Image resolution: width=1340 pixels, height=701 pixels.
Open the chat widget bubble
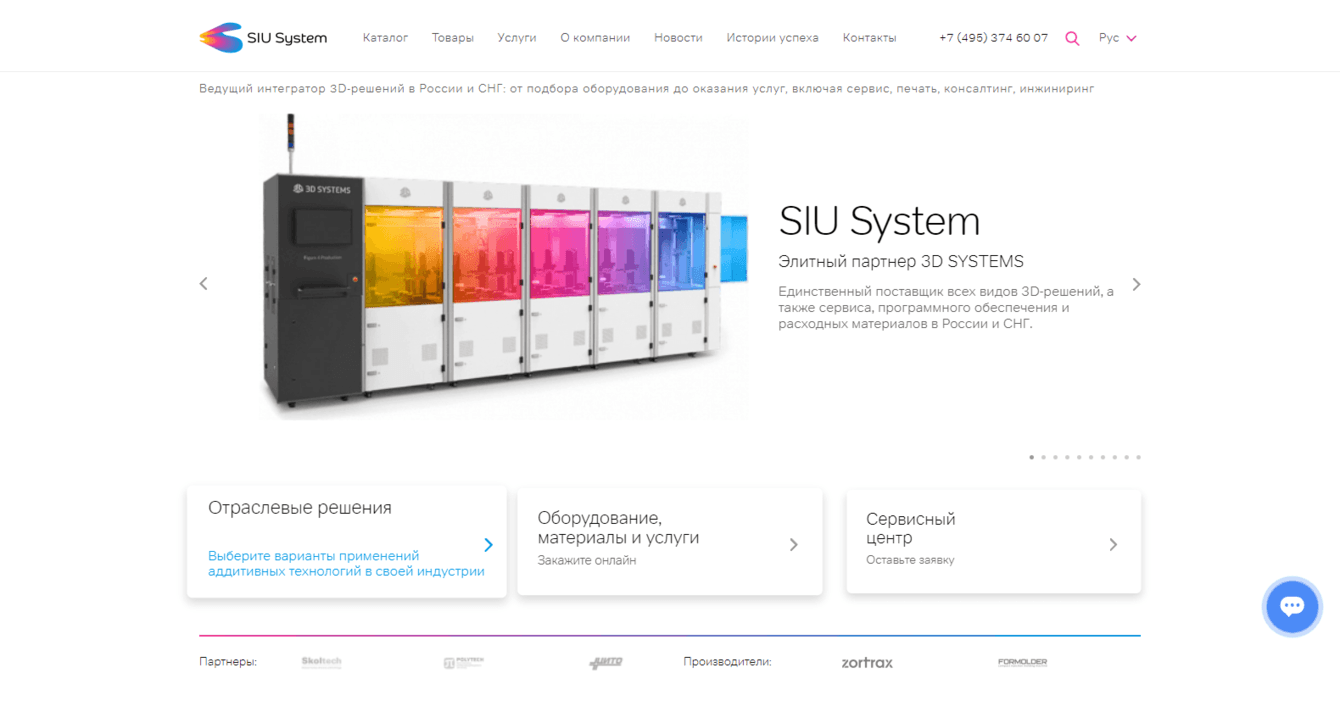click(x=1292, y=607)
